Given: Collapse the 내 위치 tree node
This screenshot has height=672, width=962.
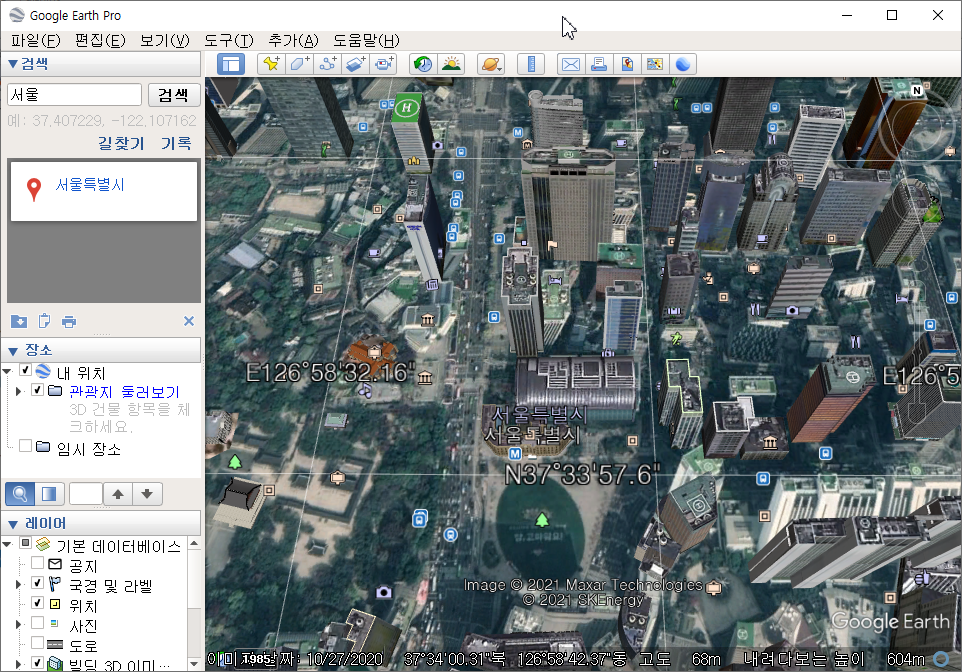Looking at the screenshot, I should pyautogui.click(x=7, y=371).
